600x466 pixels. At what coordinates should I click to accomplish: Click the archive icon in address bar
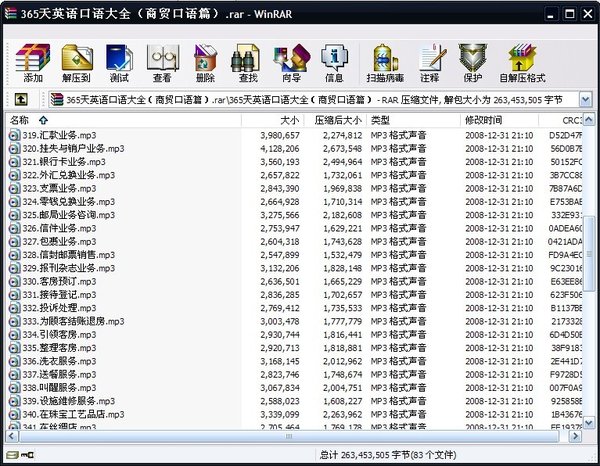point(57,100)
